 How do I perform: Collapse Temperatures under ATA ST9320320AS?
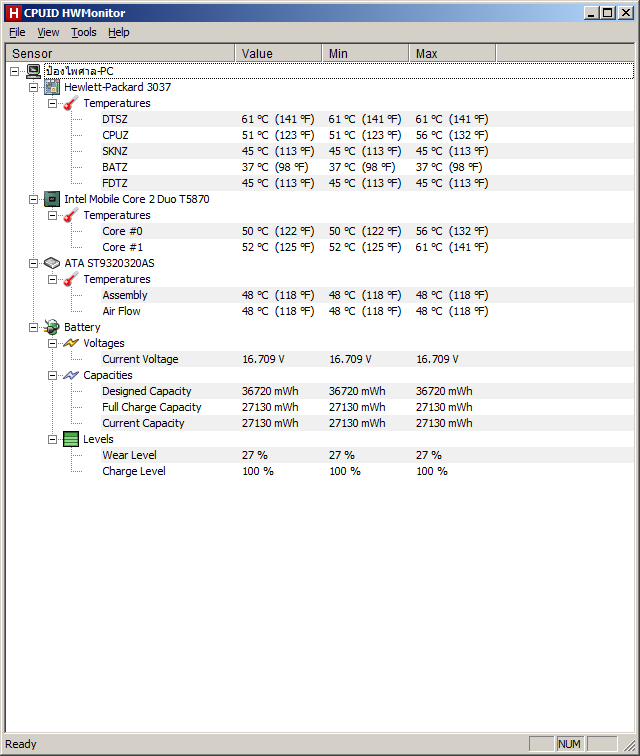tap(52, 279)
